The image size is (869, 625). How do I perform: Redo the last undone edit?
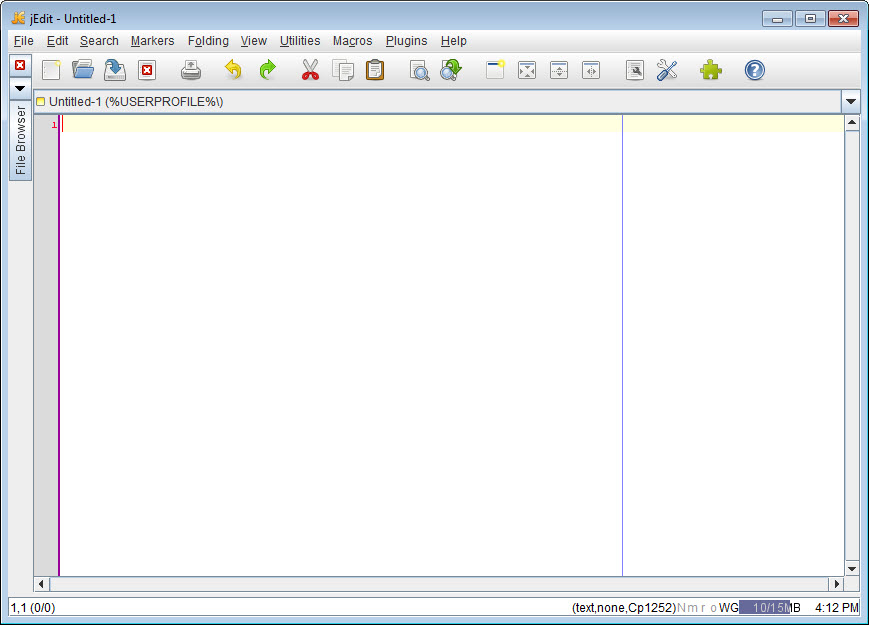pyautogui.click(x=268, y=70)
